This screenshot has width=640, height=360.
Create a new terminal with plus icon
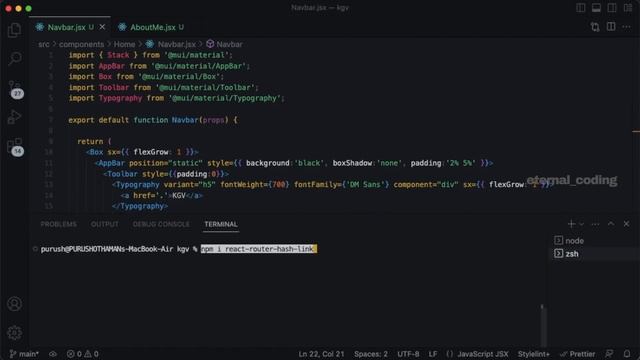tap(571, 224)
